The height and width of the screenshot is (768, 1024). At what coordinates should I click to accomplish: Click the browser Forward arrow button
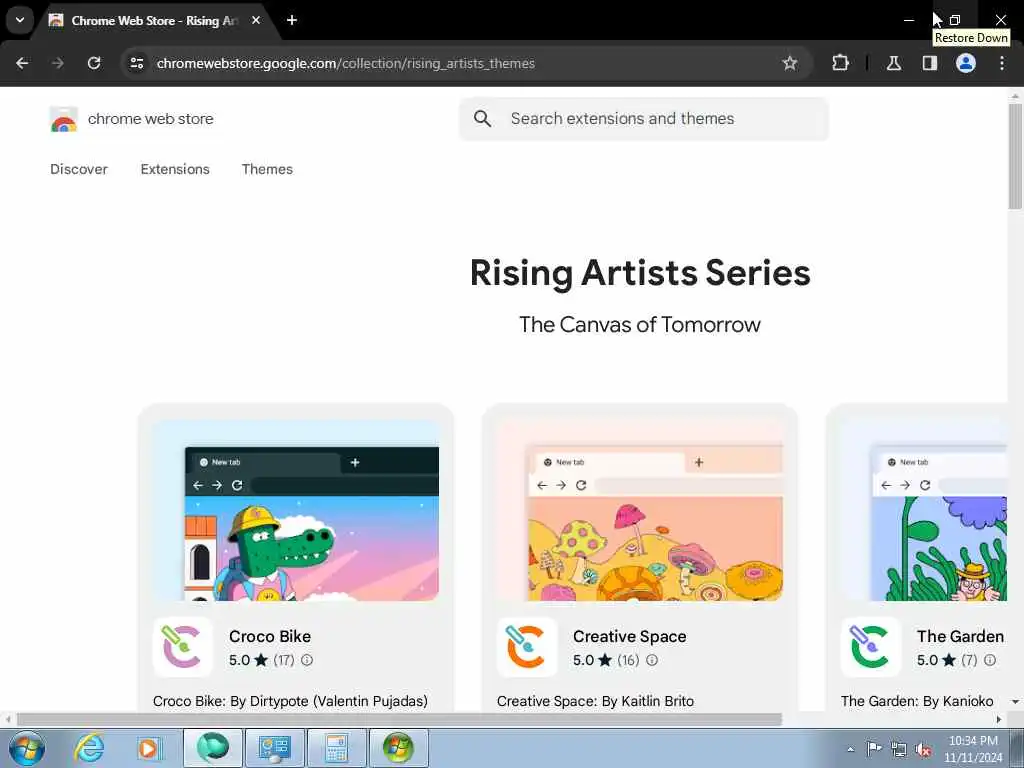pos(57,63)
